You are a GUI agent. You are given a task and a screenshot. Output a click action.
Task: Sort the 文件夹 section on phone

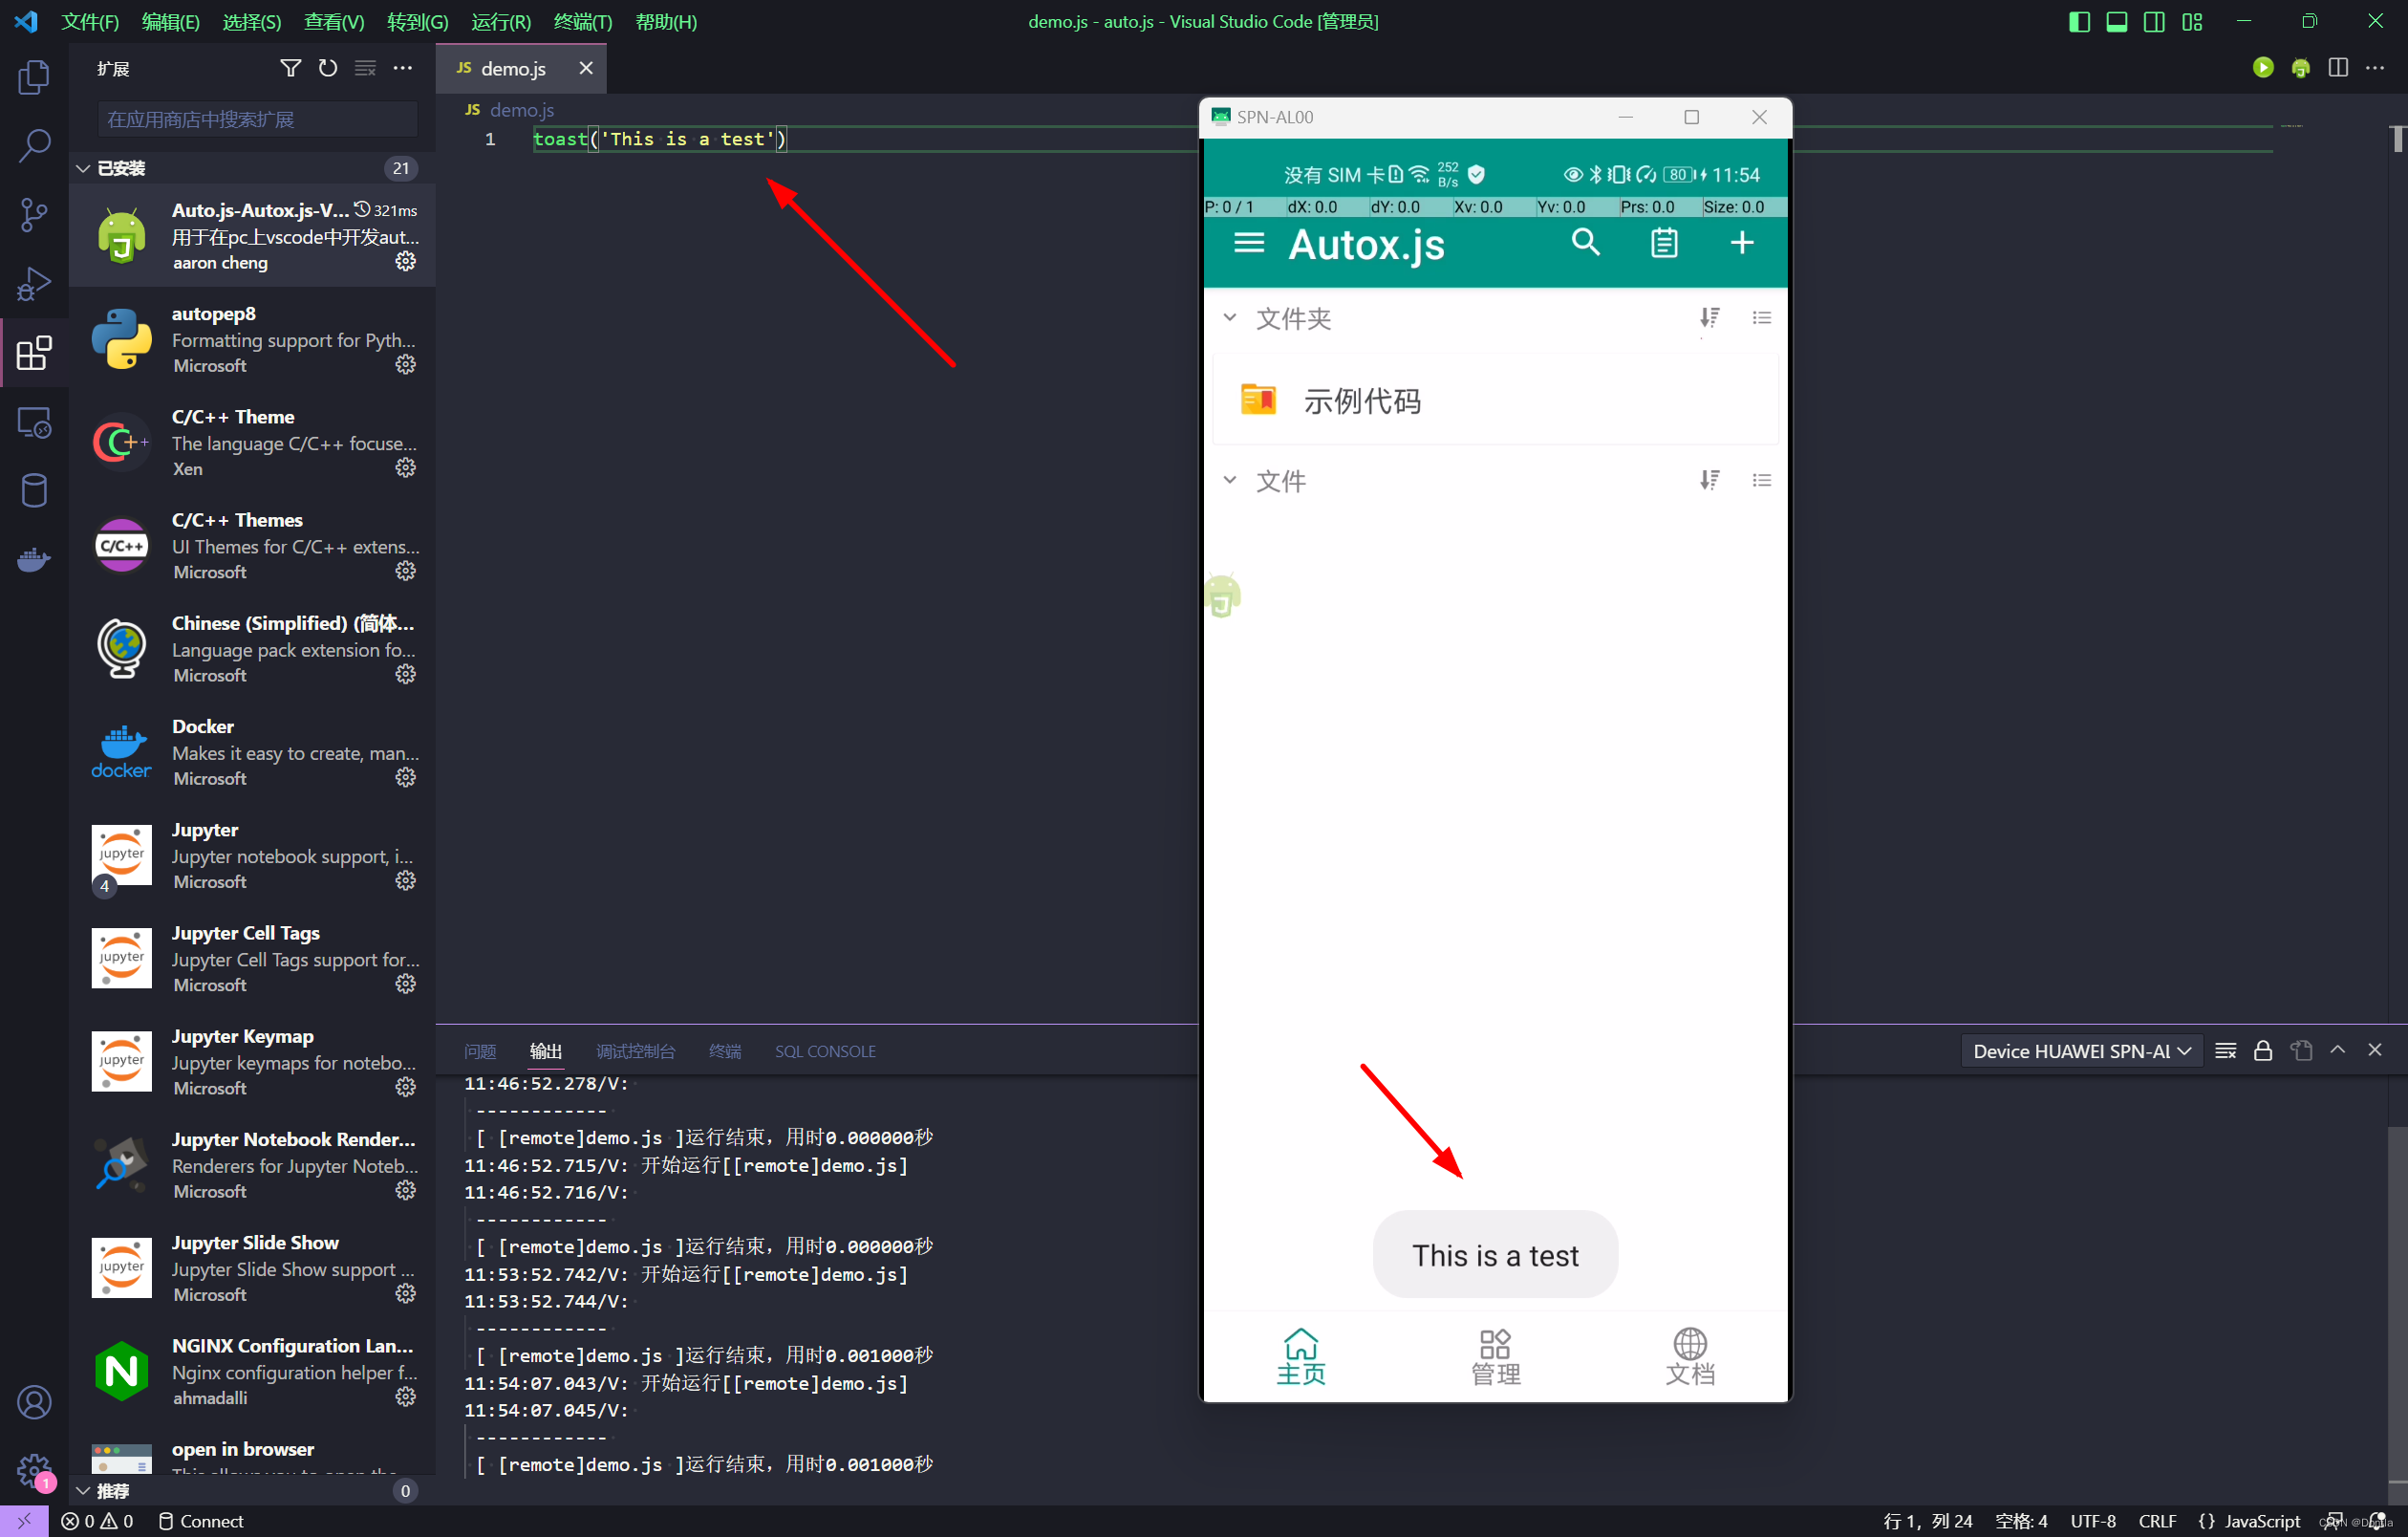tap(1710, 318)
